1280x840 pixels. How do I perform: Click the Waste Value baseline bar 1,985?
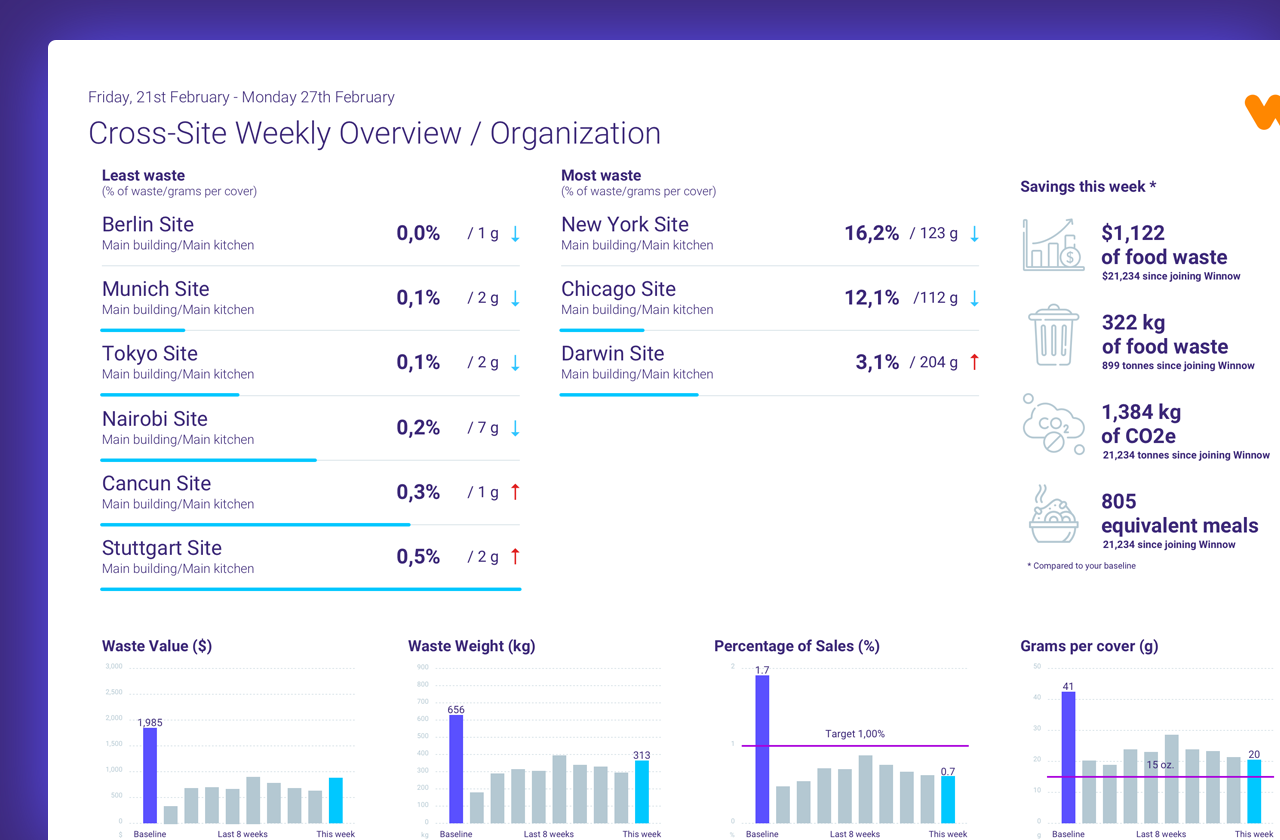[150, 774]
